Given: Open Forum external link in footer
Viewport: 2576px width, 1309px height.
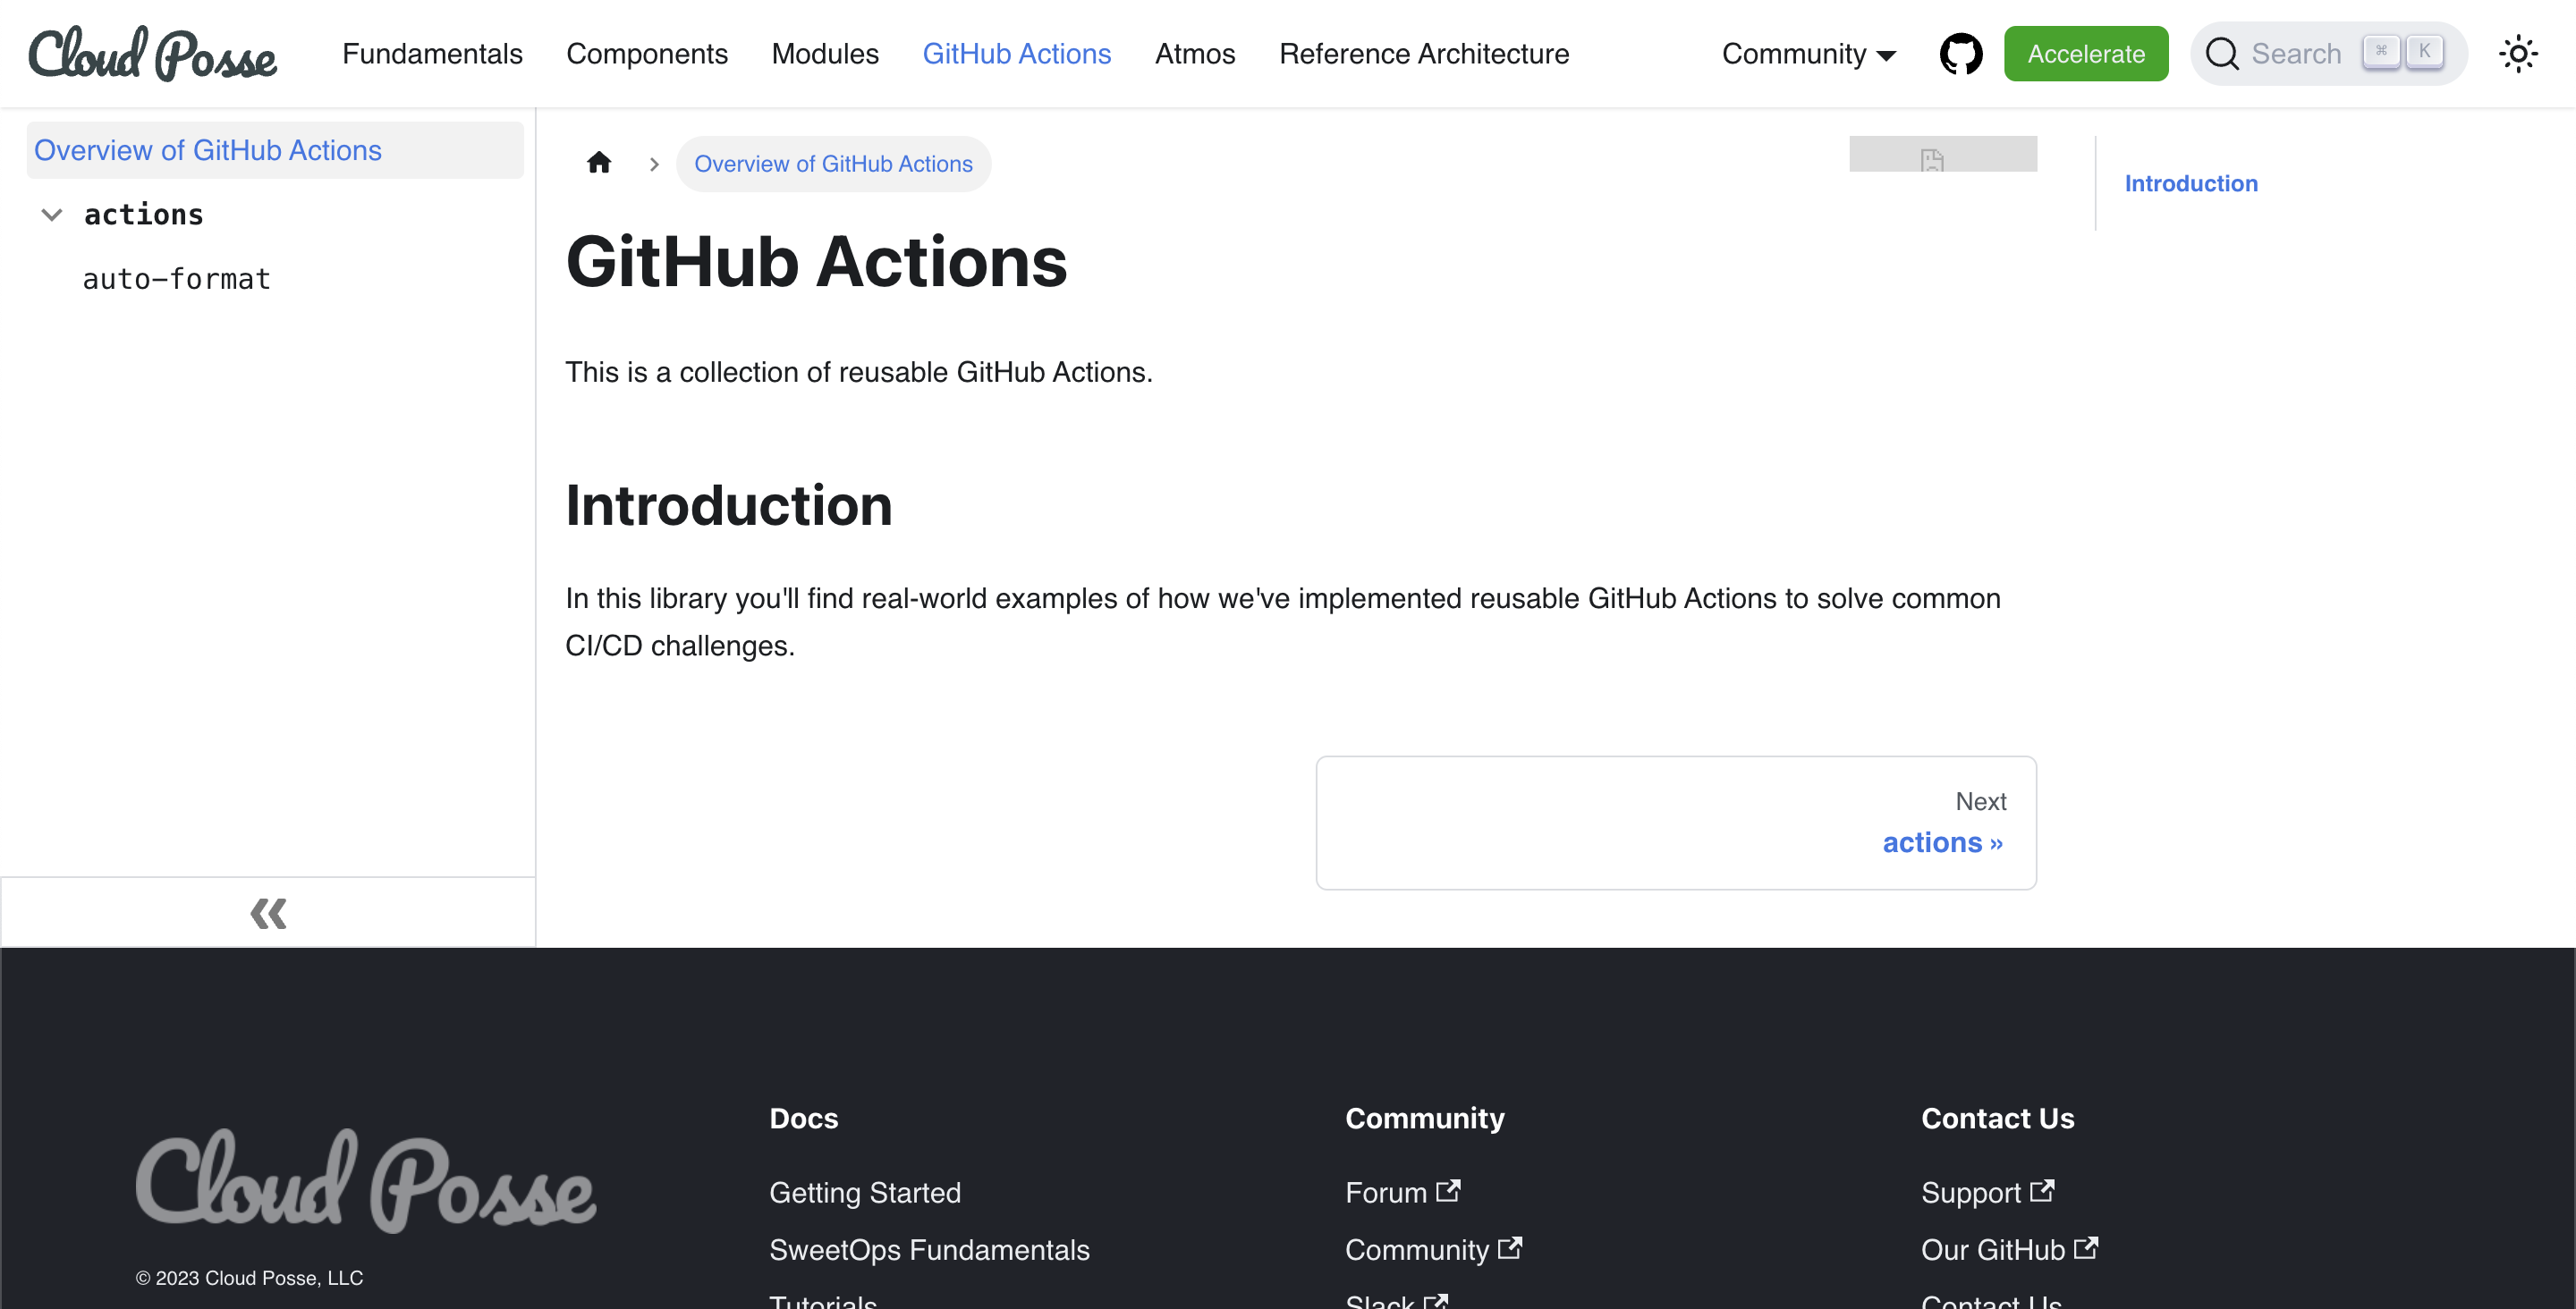Looking at the screenshot, I should click(1402, 1192).
